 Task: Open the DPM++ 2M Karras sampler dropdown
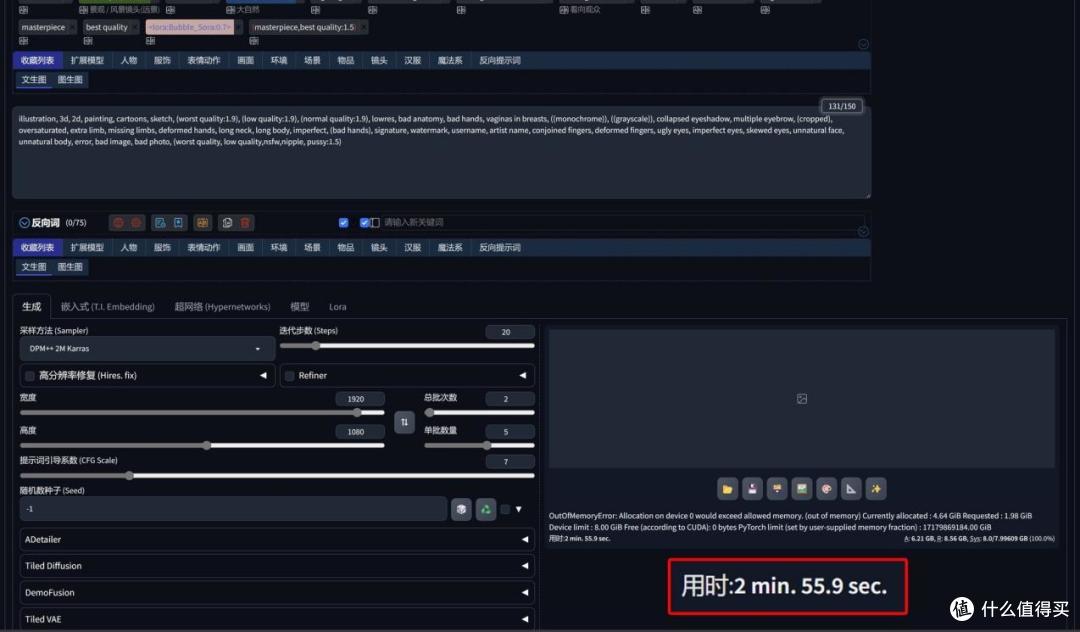pos(147,349)
